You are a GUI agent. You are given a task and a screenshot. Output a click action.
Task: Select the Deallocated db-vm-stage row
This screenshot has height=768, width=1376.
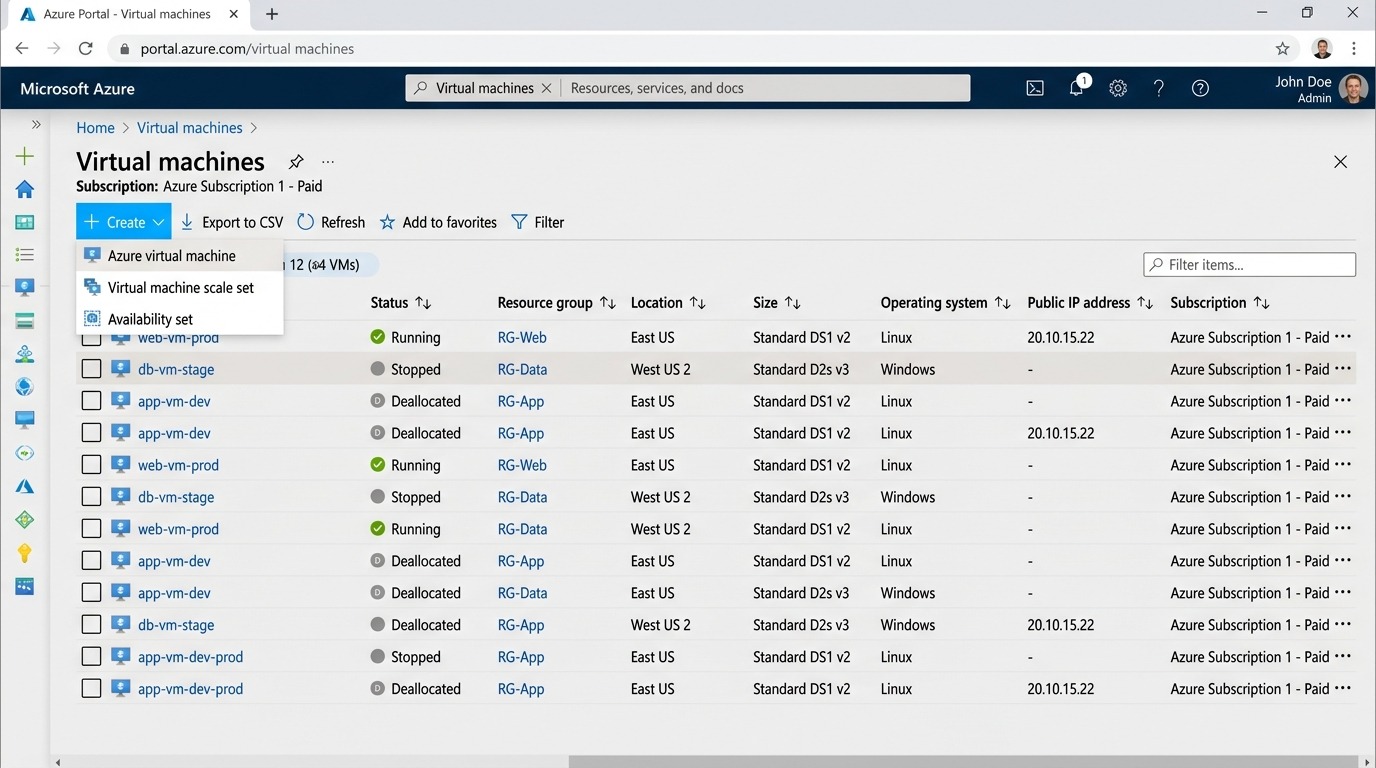tap(91, 625)
